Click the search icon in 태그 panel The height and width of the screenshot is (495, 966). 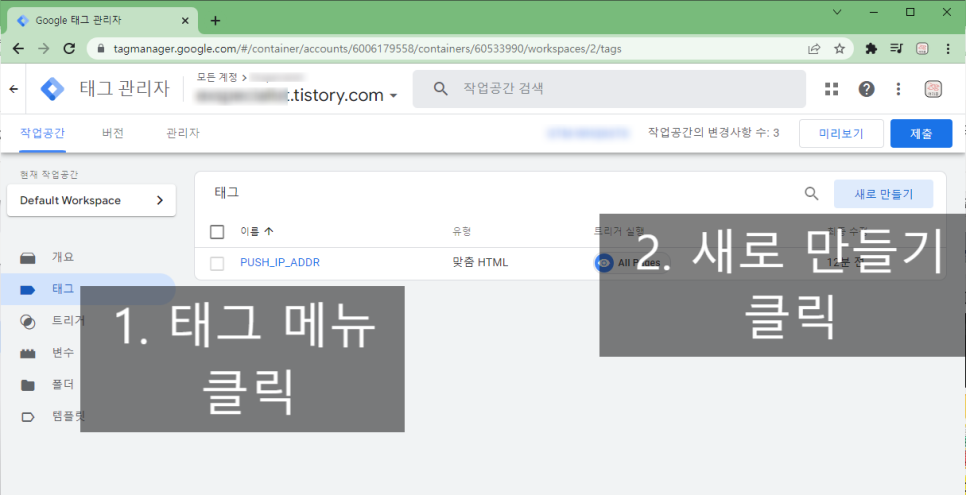(x=811, y=194)
